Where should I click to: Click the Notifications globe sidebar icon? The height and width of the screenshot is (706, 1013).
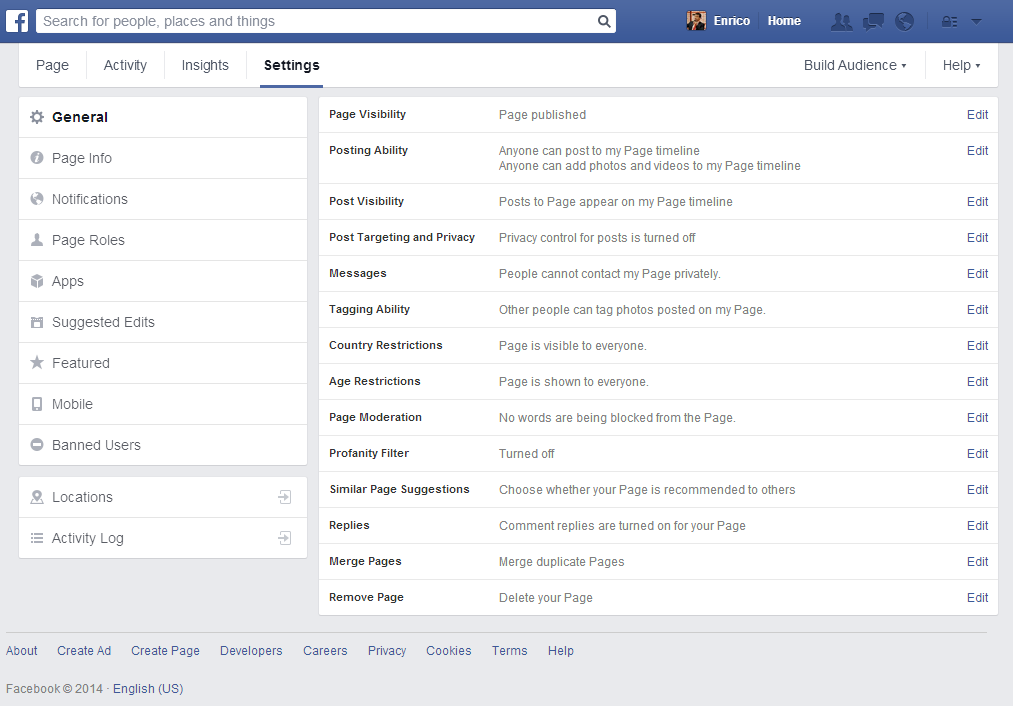[37, 199]
